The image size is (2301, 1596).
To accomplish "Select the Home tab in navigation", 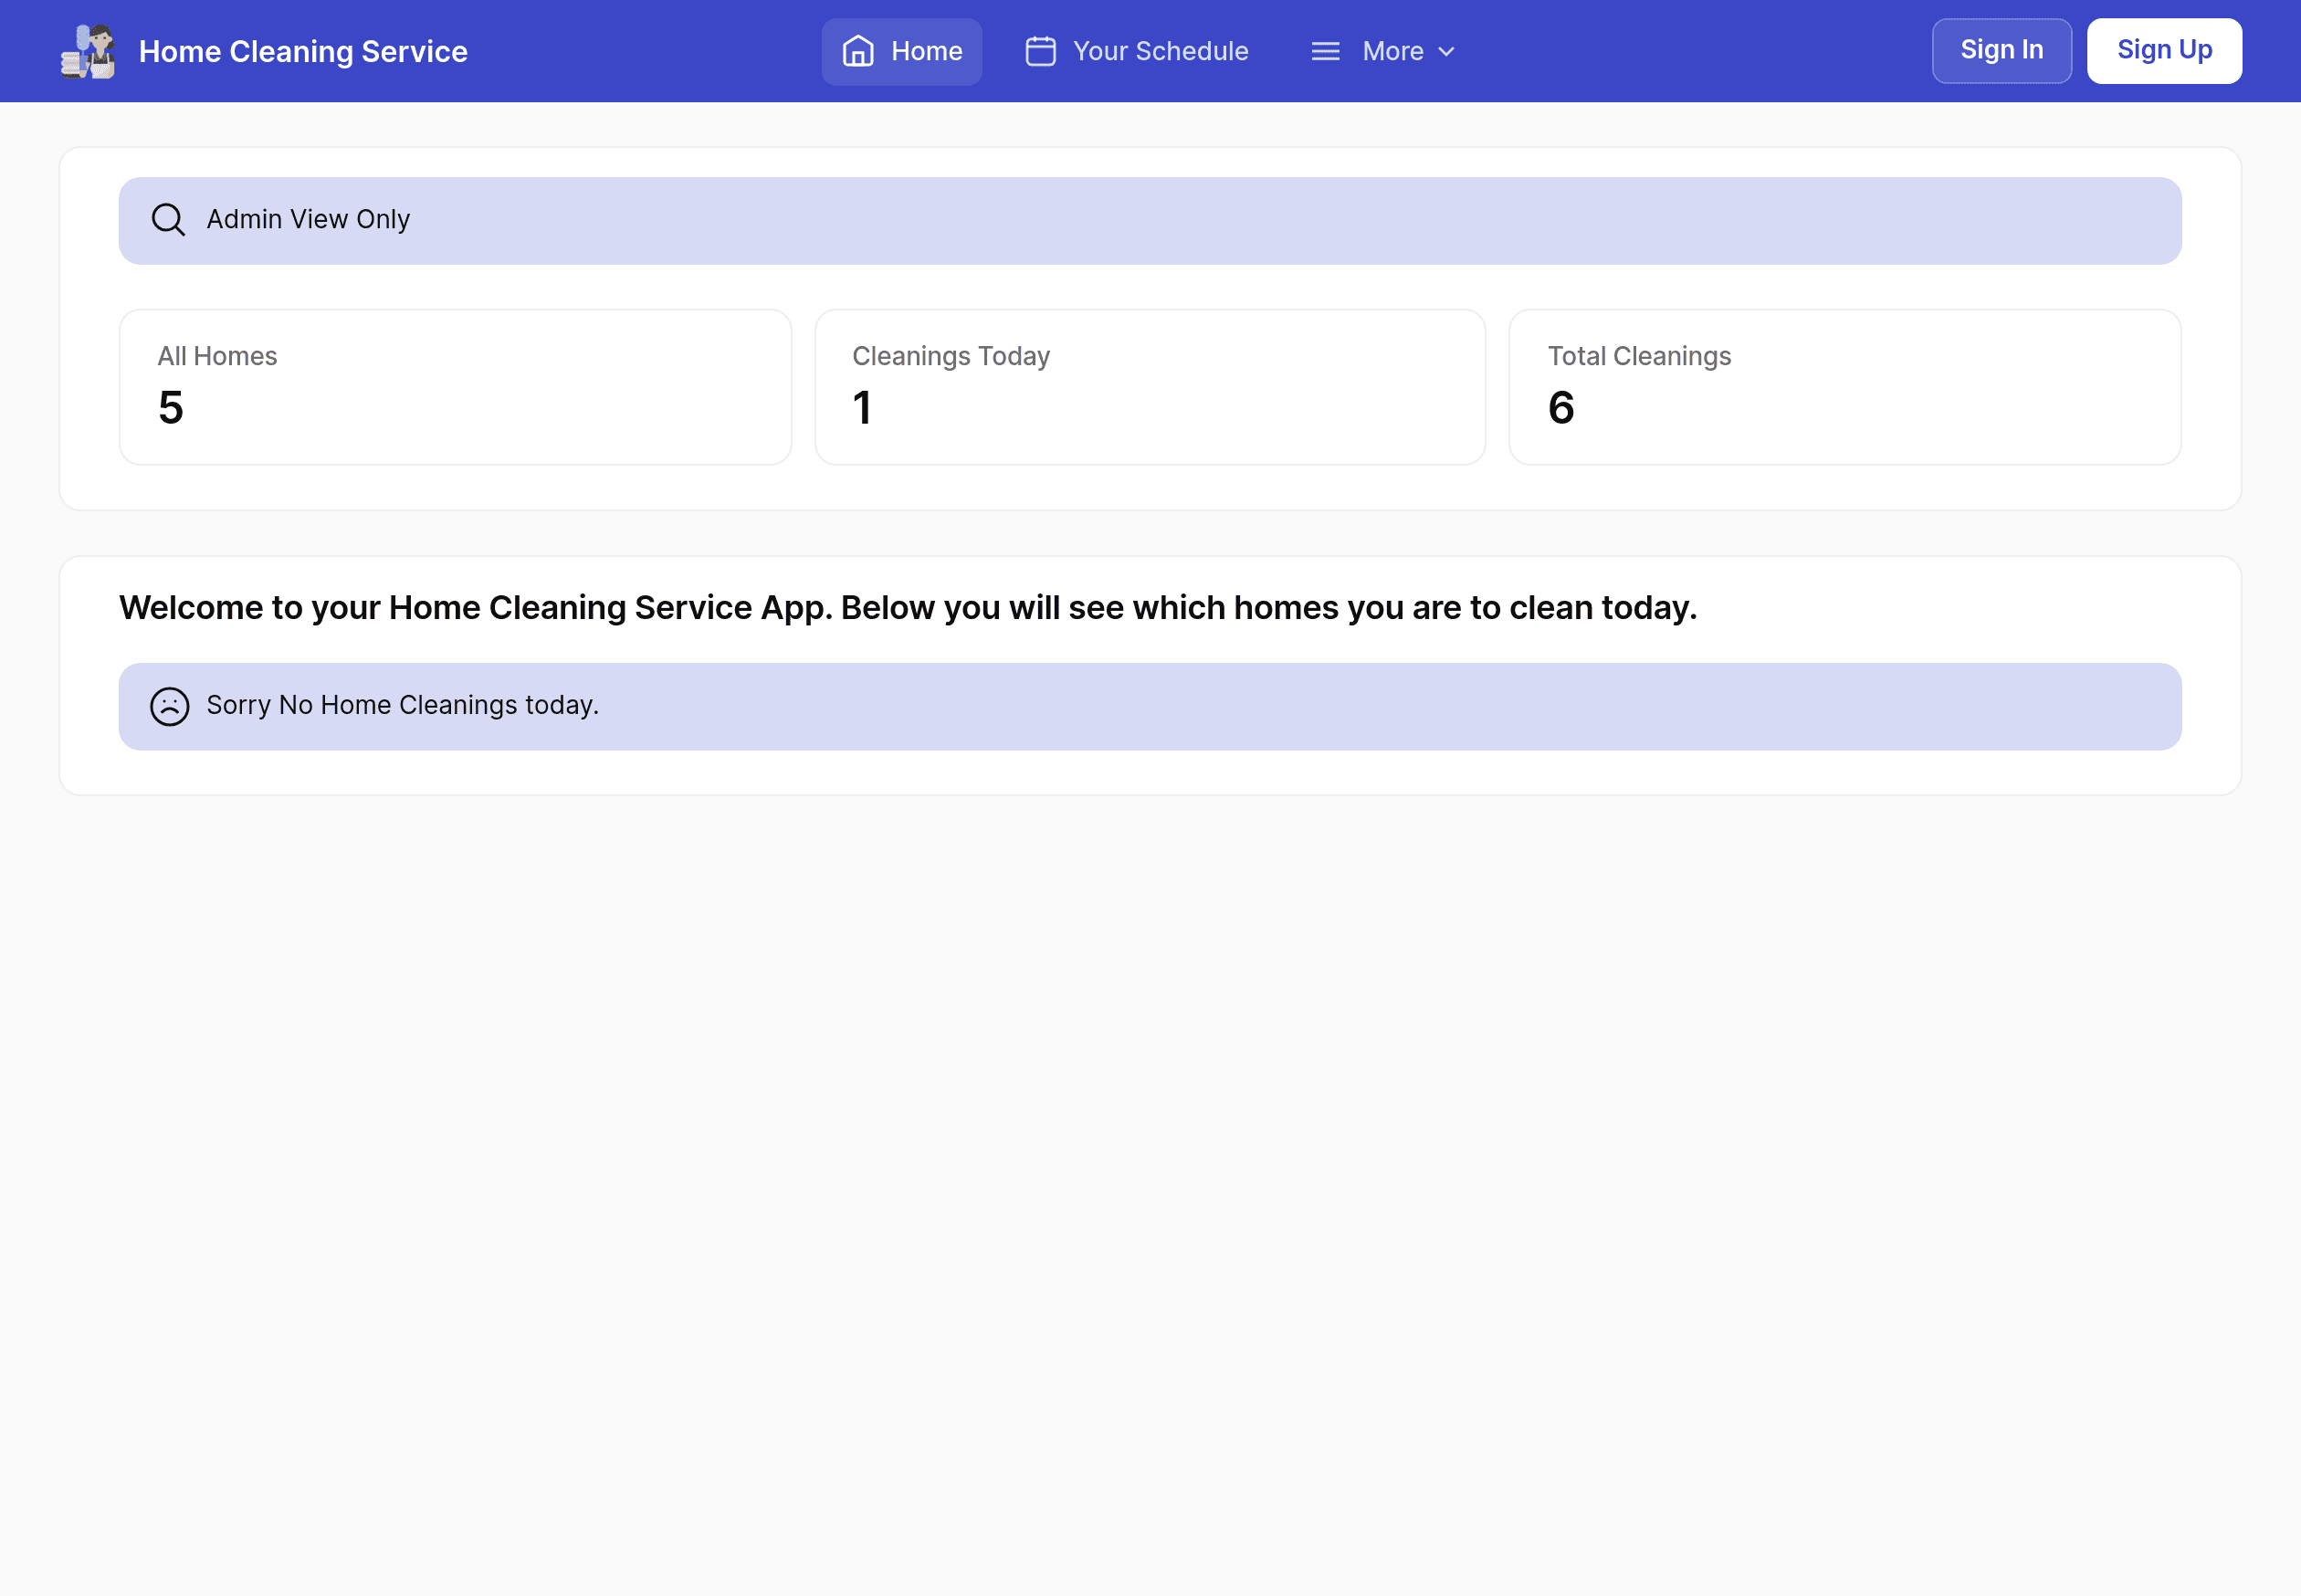I will point(902,51).
